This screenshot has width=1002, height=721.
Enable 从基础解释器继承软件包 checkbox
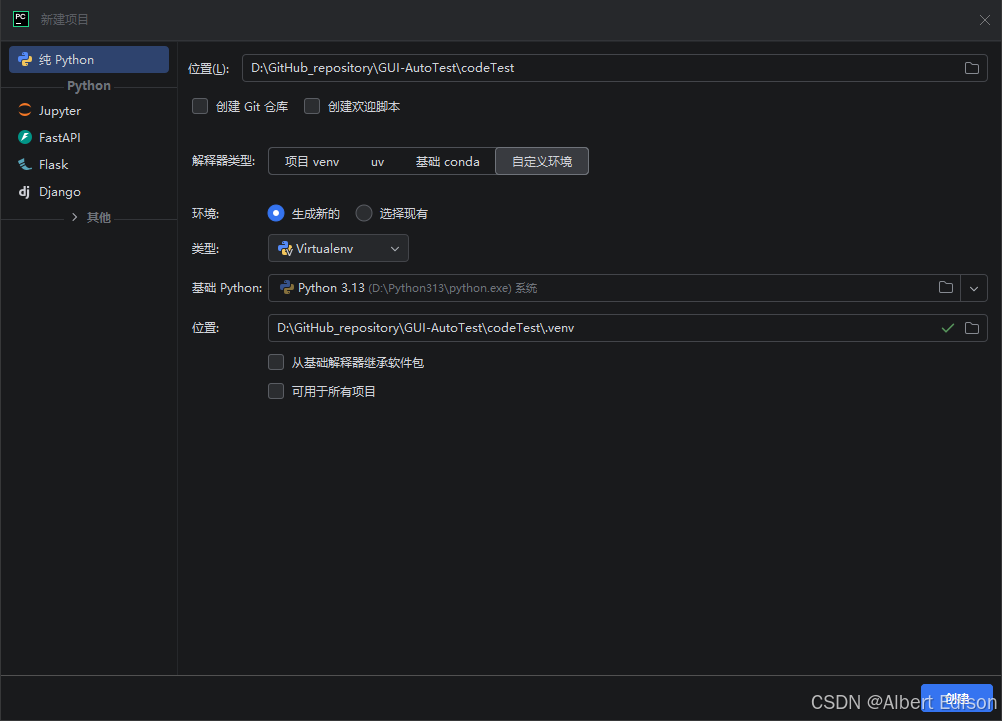276,362
